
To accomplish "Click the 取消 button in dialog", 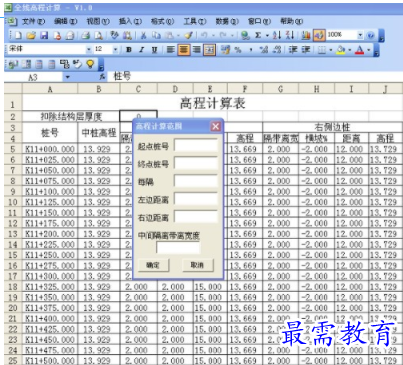I will point(197,265).
